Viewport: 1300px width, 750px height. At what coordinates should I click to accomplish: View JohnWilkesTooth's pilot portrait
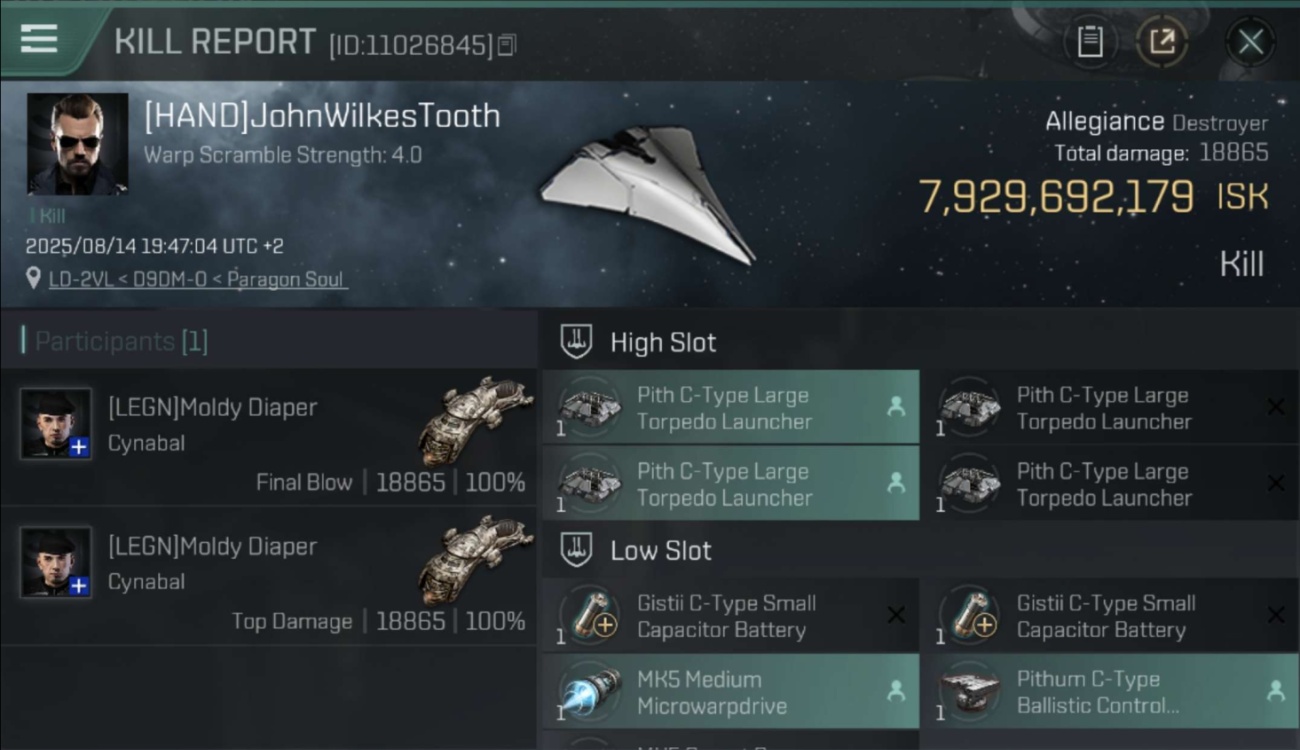pyautogui.click(x=77, y=143)
